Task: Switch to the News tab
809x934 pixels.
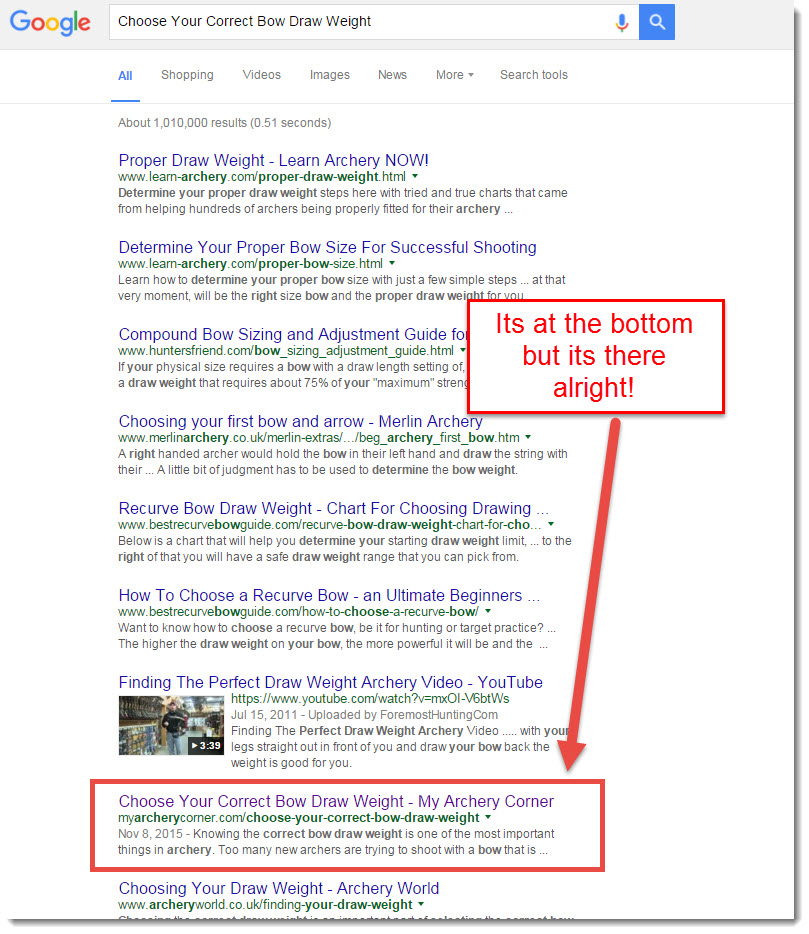Action: tap(392, 75)
